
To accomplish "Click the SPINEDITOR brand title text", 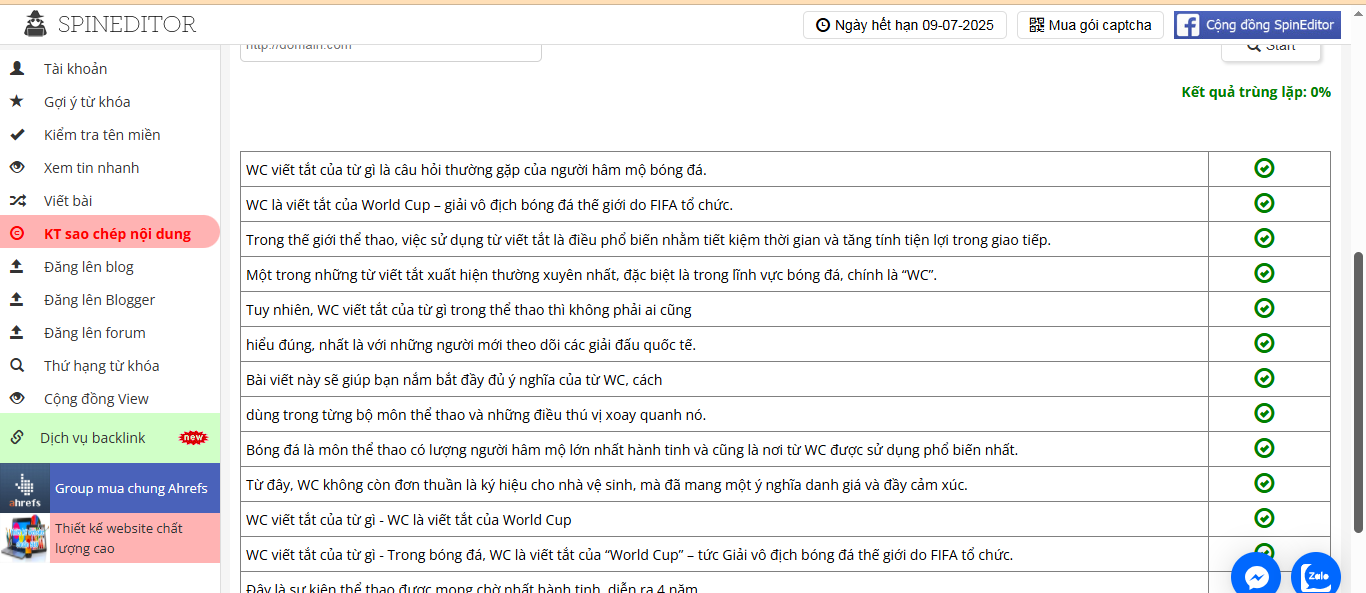I will [127, 24].
